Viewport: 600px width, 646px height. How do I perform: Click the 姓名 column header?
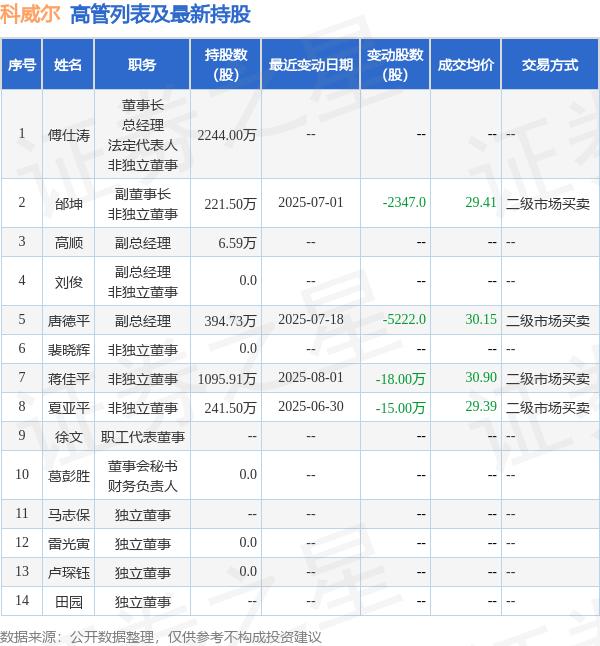click(68, 65)
